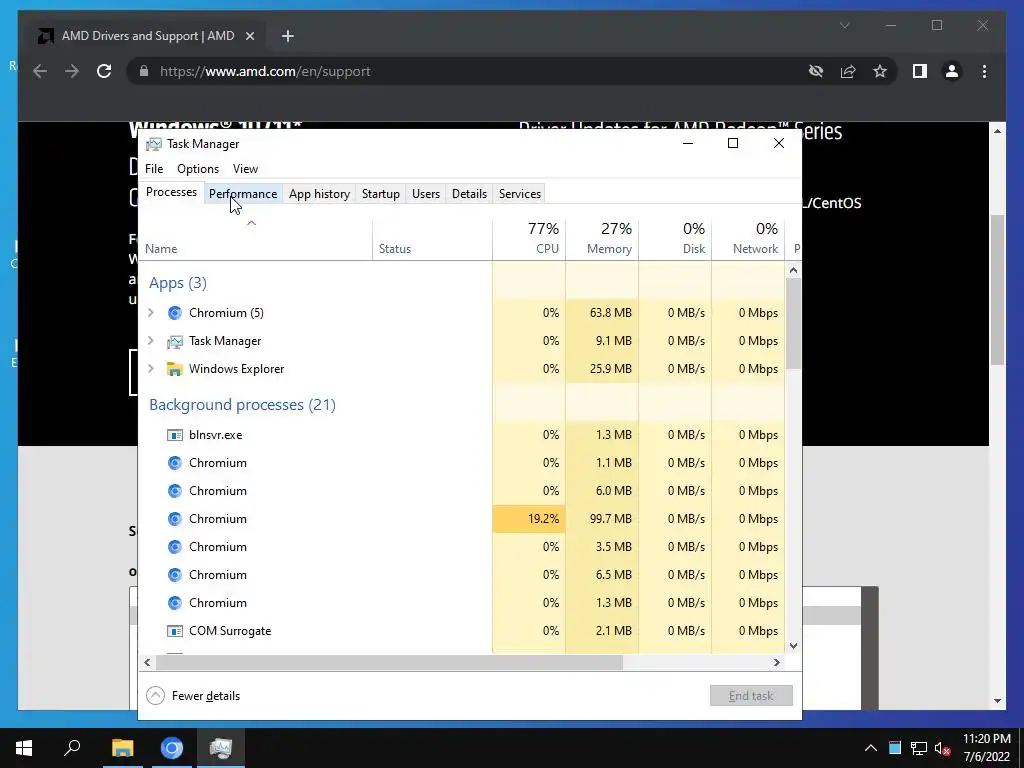Screen dimensions: 1024x768
Task: Open the tab search chevron in browser
Action: pos(844,25)
